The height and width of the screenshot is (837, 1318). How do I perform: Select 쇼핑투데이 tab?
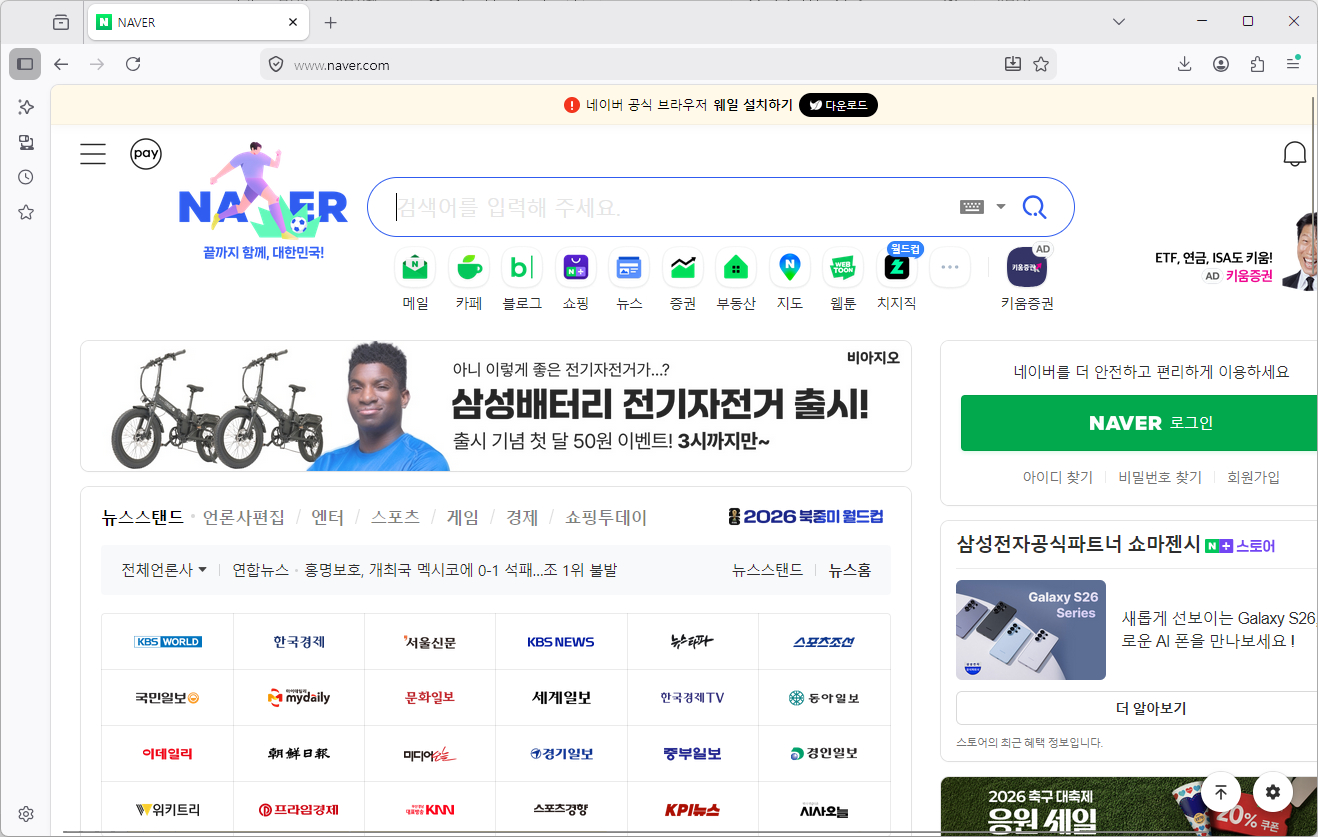click(x=606, y=517)
